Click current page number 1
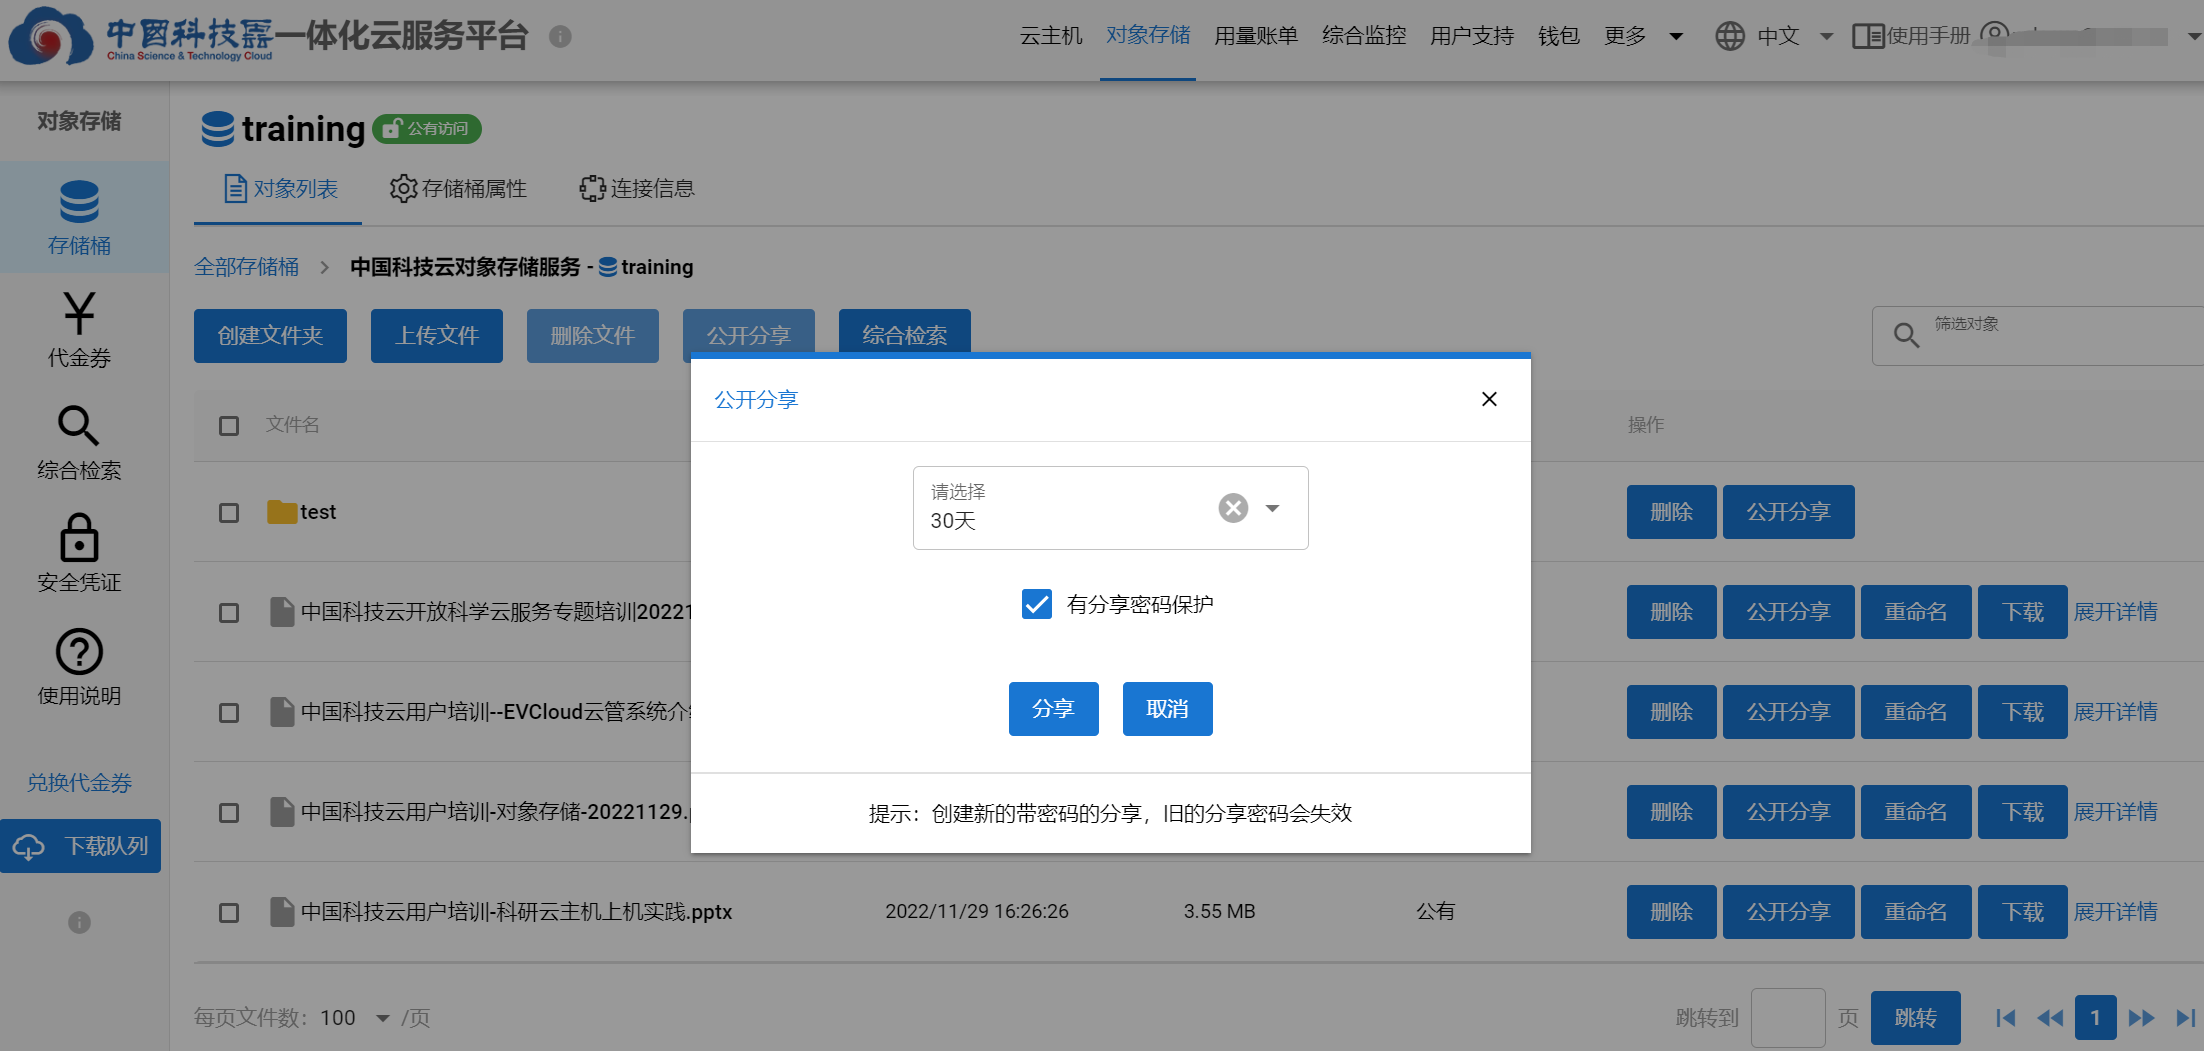The width and height of the screenshot is (2204, 1051). 2095,1018
